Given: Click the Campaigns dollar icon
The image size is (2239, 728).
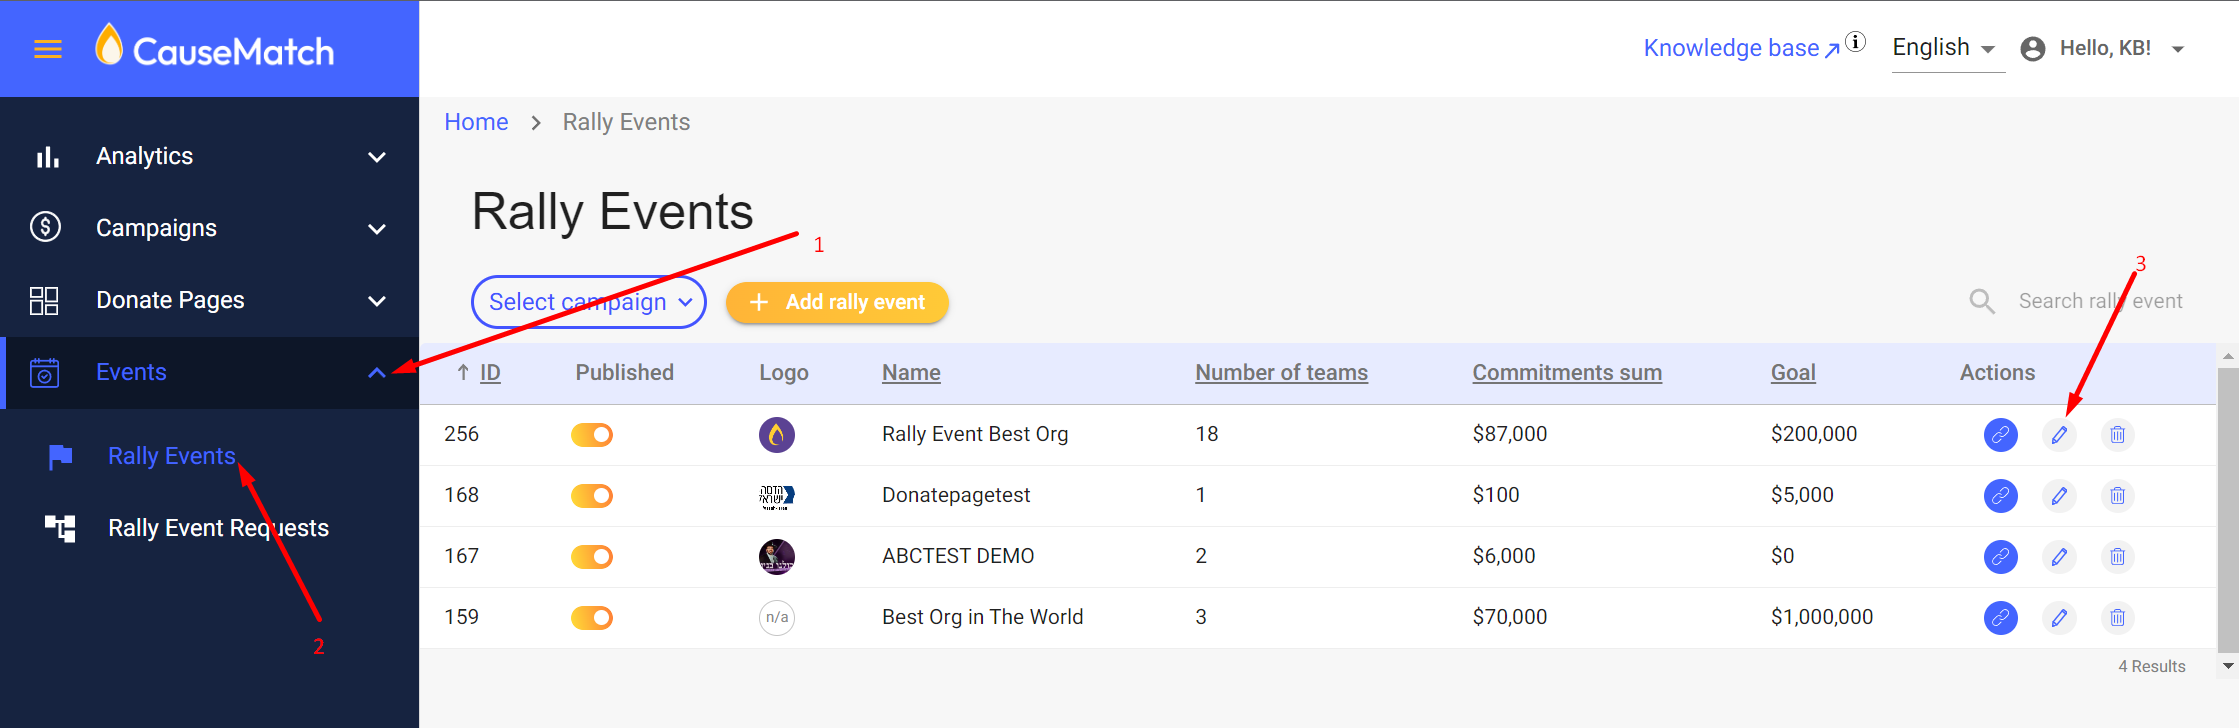Looking at the screenshot, I should pos(46,227).
